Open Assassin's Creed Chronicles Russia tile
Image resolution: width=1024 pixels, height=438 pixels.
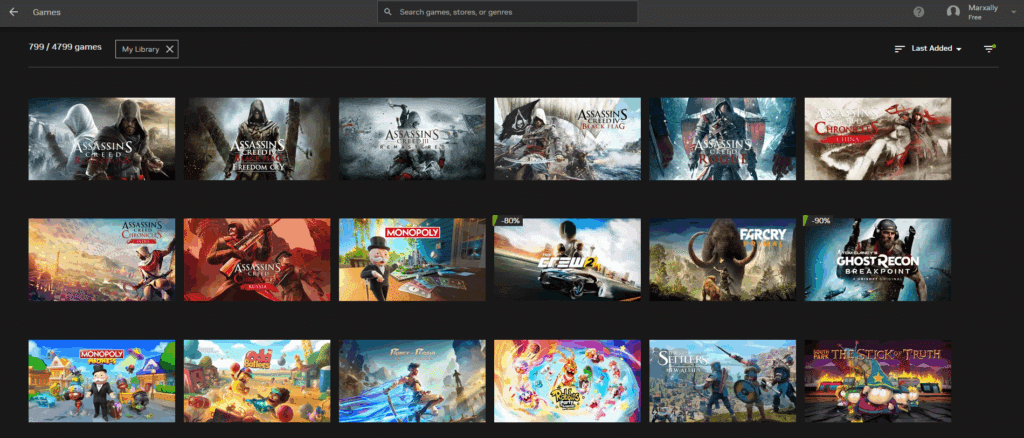[x=256, y=260]
